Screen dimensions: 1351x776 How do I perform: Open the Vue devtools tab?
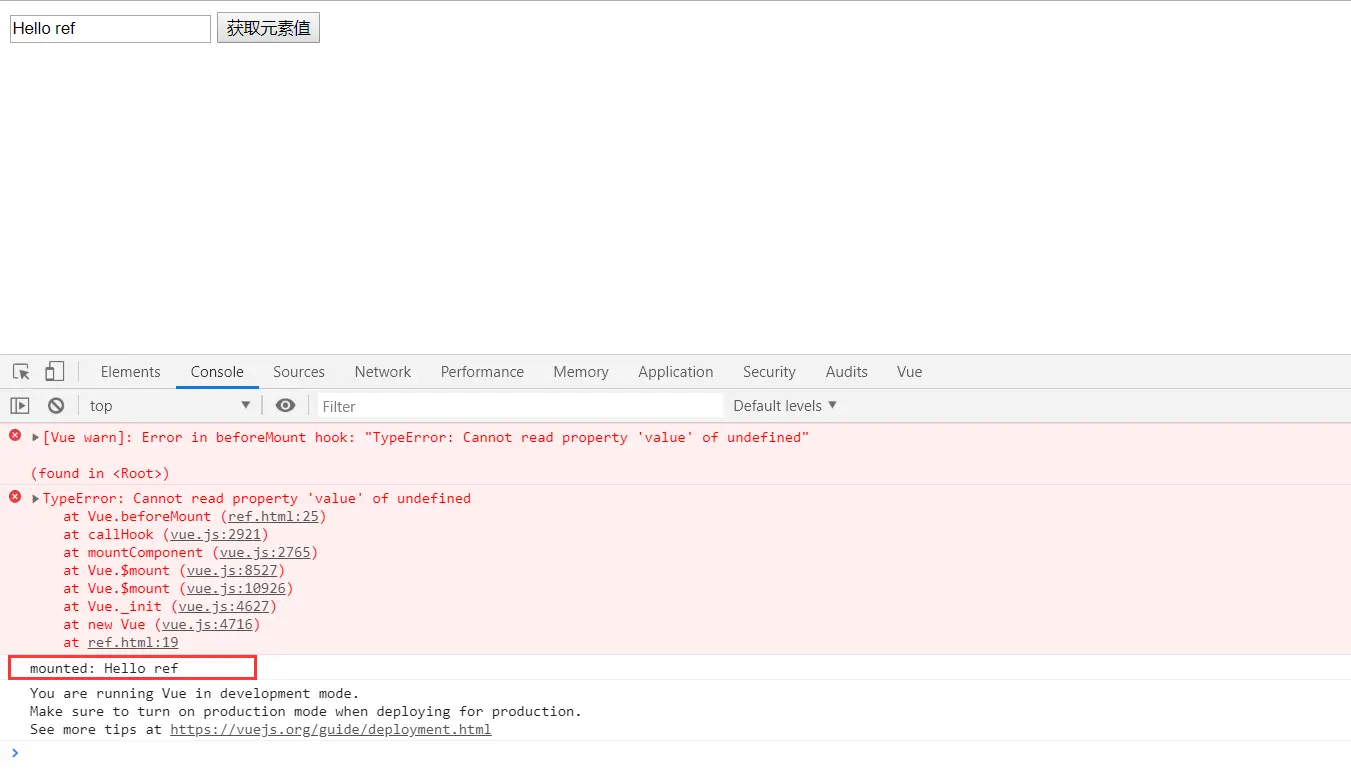point(909,371)
